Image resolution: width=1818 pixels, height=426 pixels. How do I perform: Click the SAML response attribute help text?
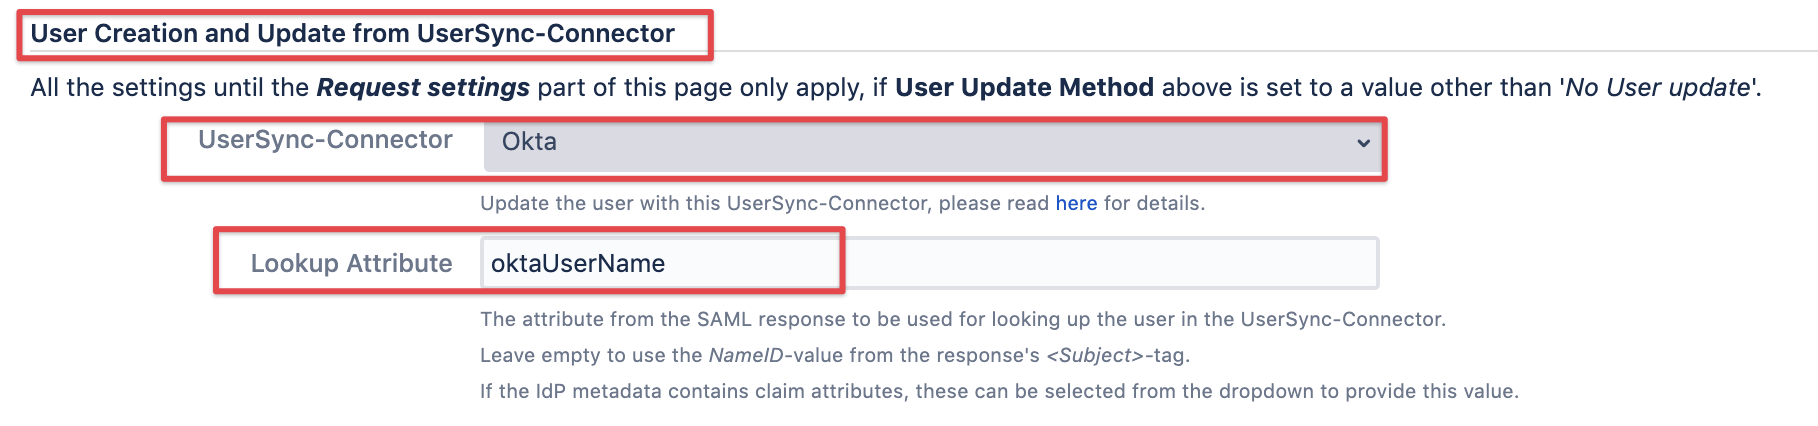(x=962, y=319)
